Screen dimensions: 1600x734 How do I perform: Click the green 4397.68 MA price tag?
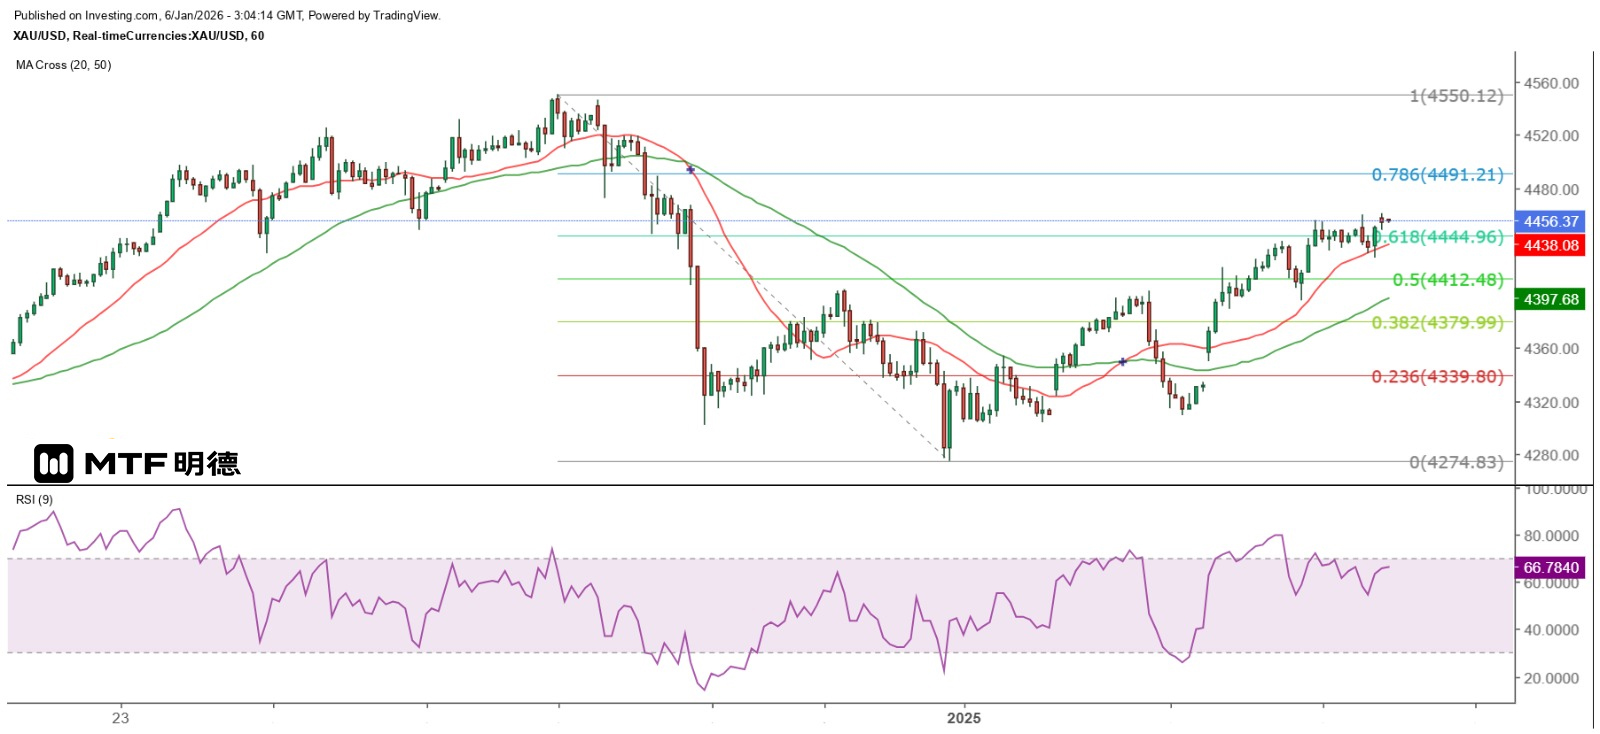pyautogui.click(x=1550, y=299)
